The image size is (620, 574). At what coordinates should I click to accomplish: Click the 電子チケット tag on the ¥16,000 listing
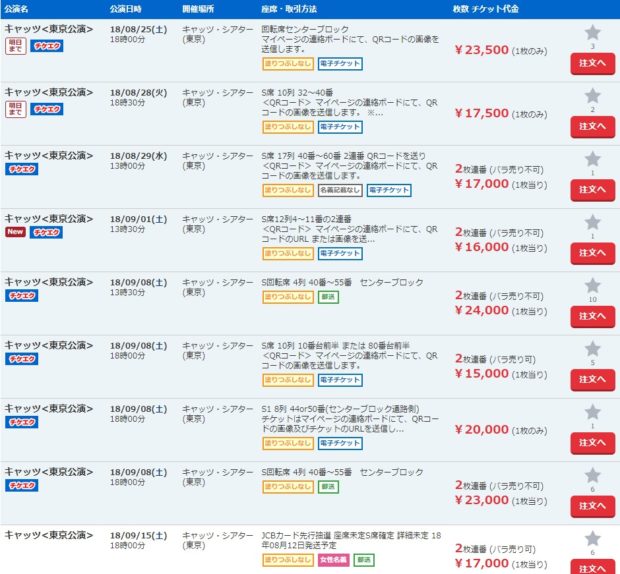[x=340, y=253]
